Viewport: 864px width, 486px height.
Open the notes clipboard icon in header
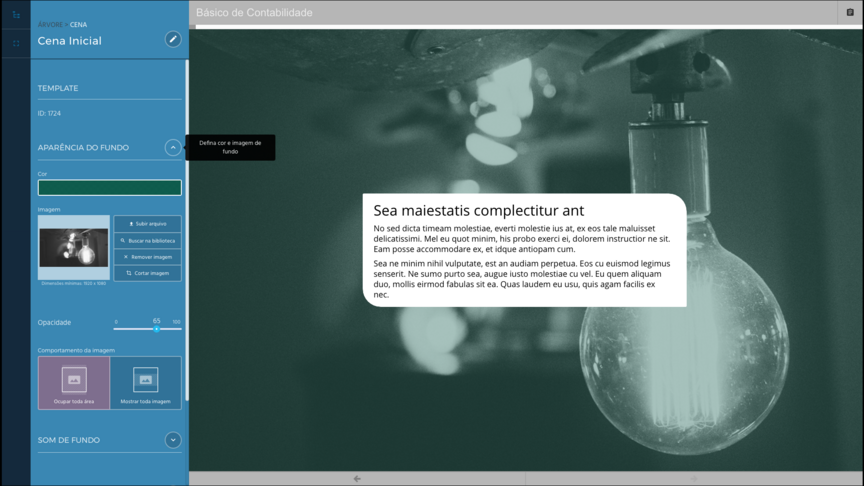[850, 12]
